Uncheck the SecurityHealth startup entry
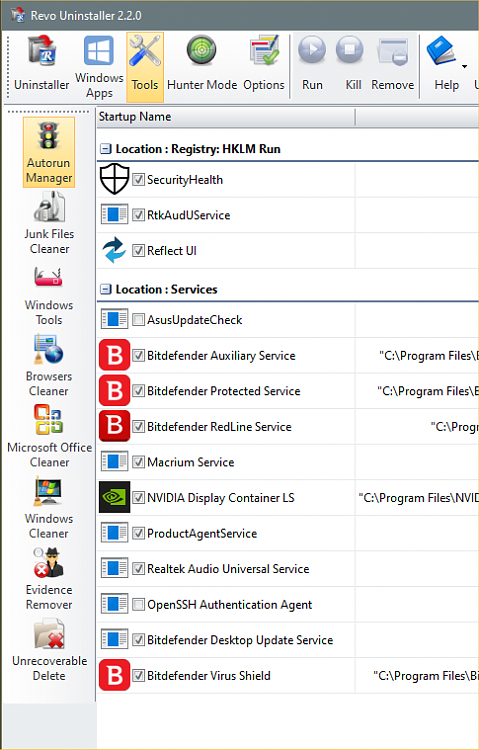479x750 pixels. [138, 180]
